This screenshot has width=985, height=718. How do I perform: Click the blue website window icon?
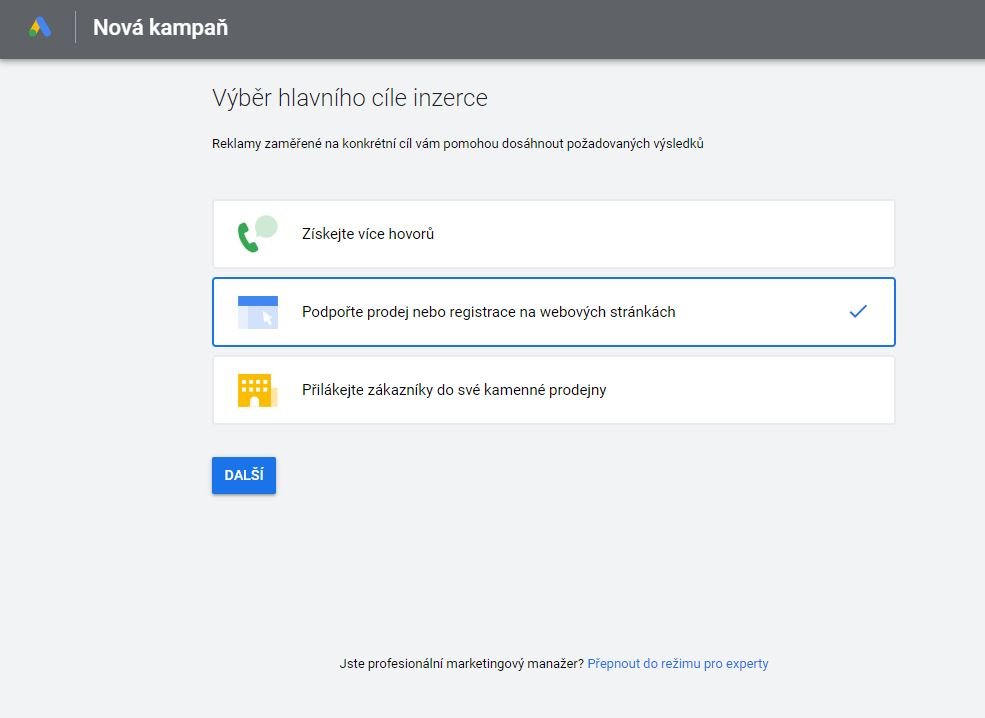(258, 312)
